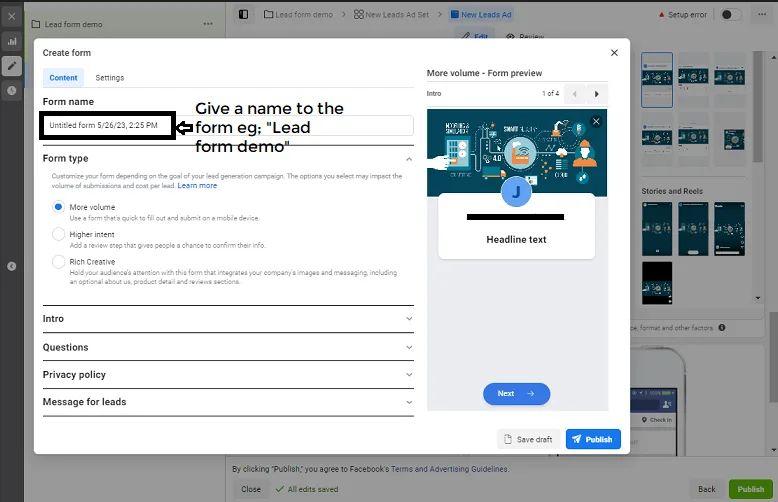The width and height of the screenshot is (778, 502).
Task: Expand the Privacy policy section
Action: coord(228,375)
